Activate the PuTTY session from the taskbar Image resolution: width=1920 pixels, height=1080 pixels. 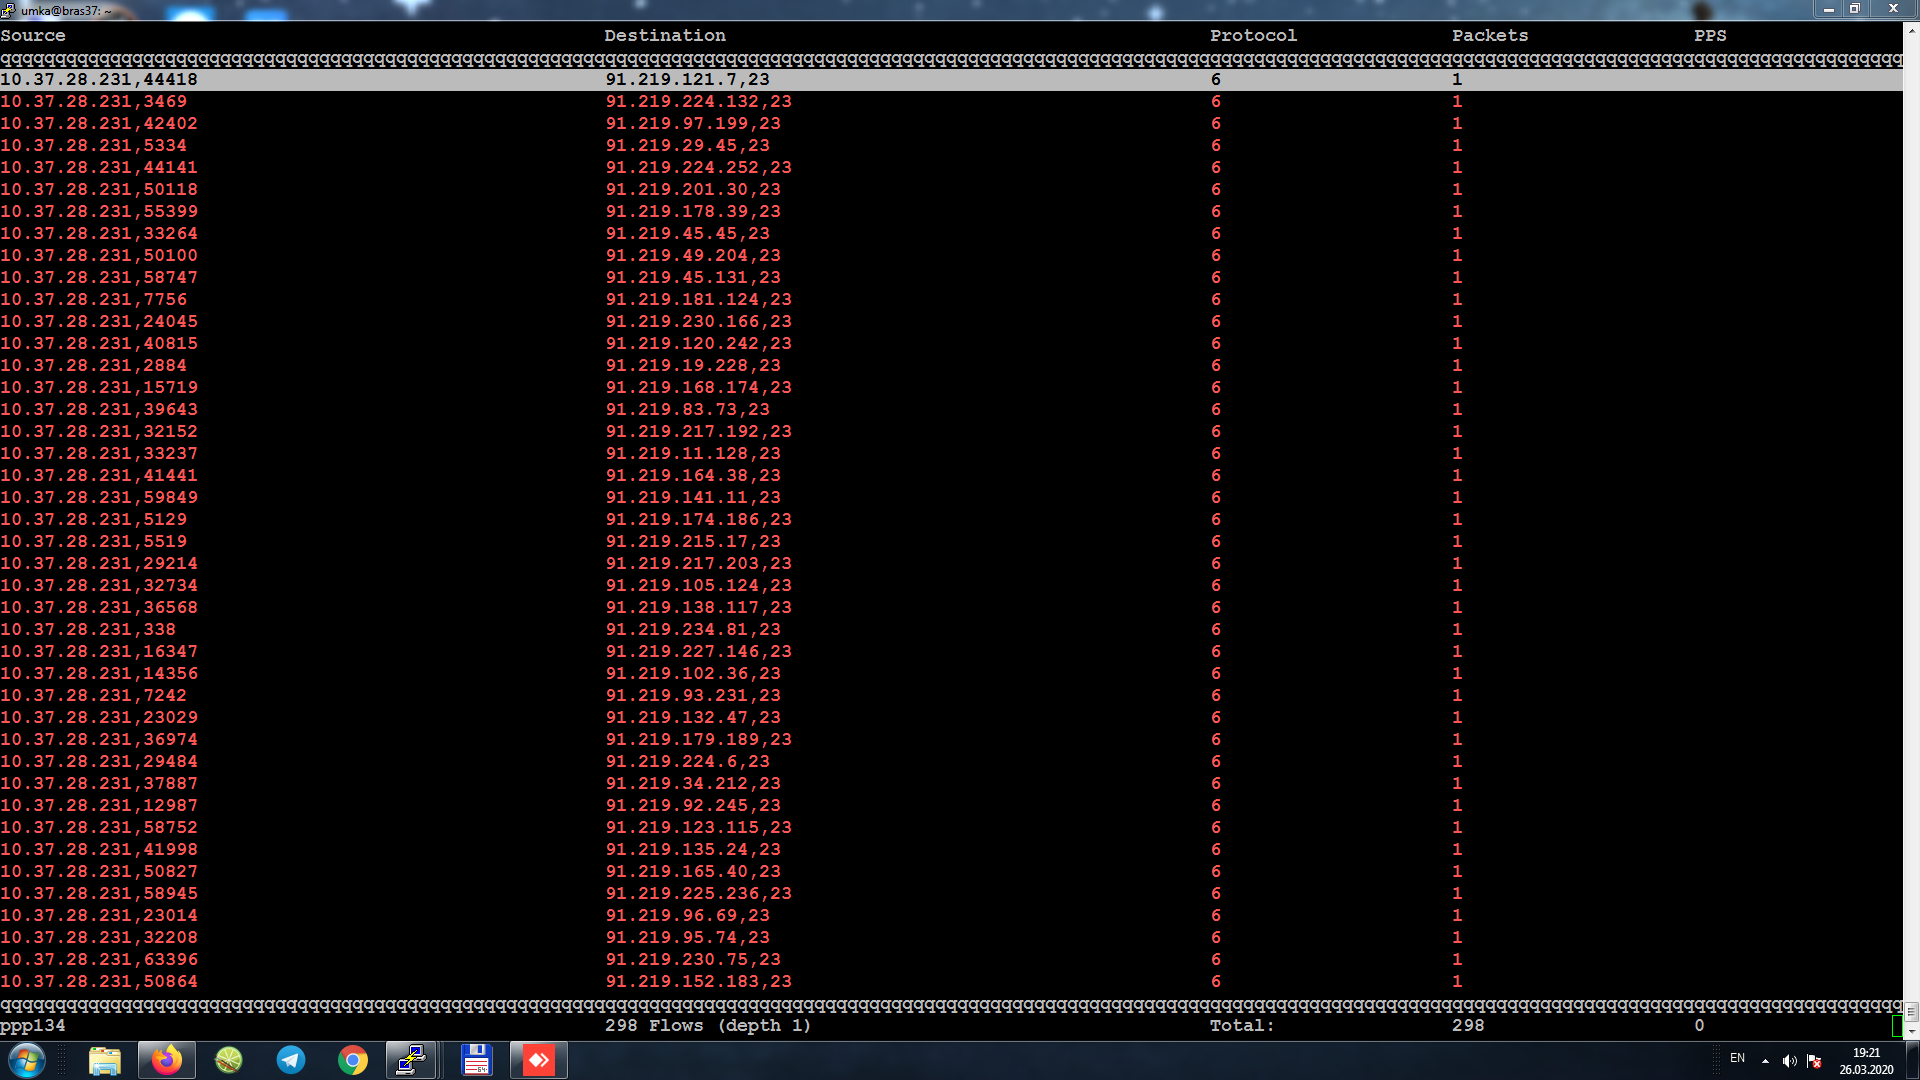411,1059
